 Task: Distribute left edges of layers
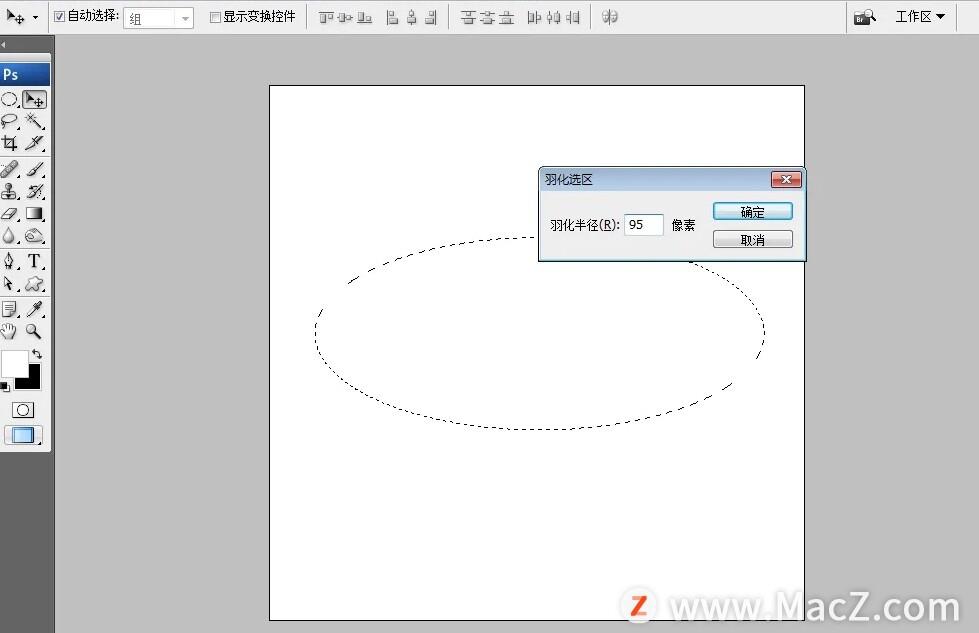pyautogui.click(x=534, y=17)
